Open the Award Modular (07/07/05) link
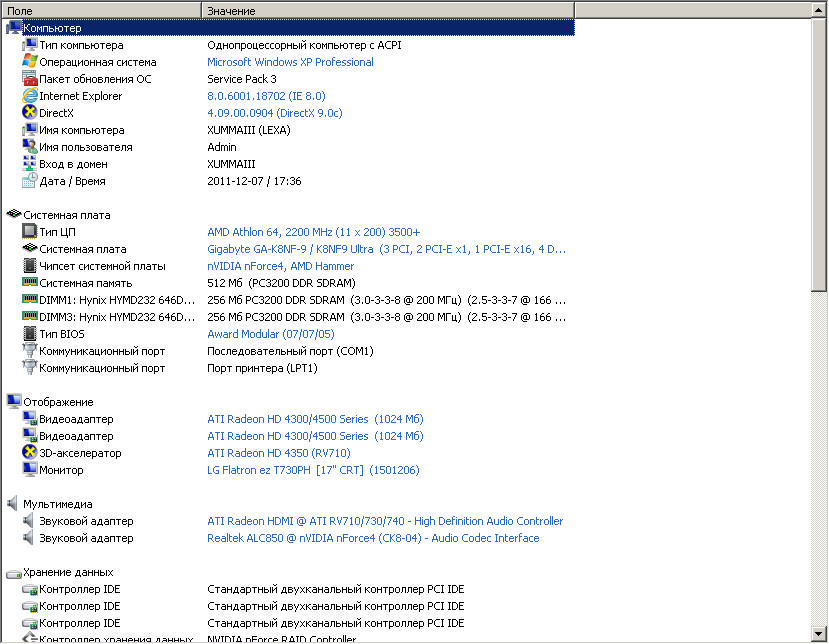Screen dimensions: 829x644 click(271, 334)
